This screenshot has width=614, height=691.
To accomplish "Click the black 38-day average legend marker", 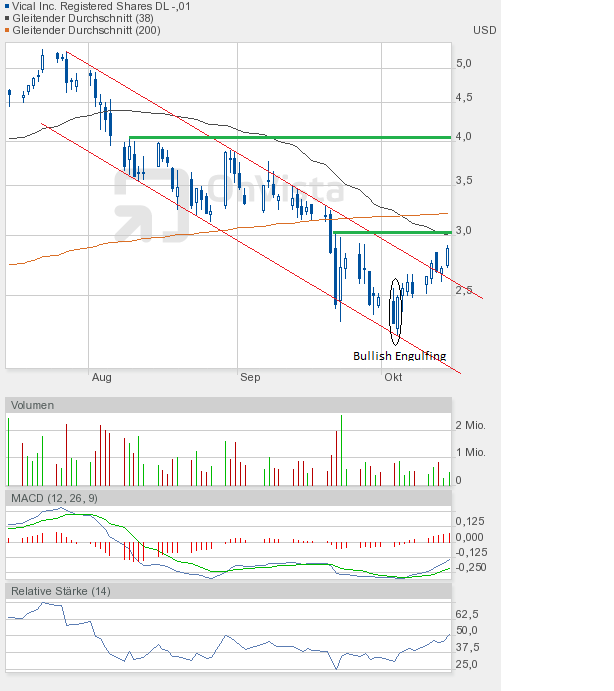I will coord(9,18).
